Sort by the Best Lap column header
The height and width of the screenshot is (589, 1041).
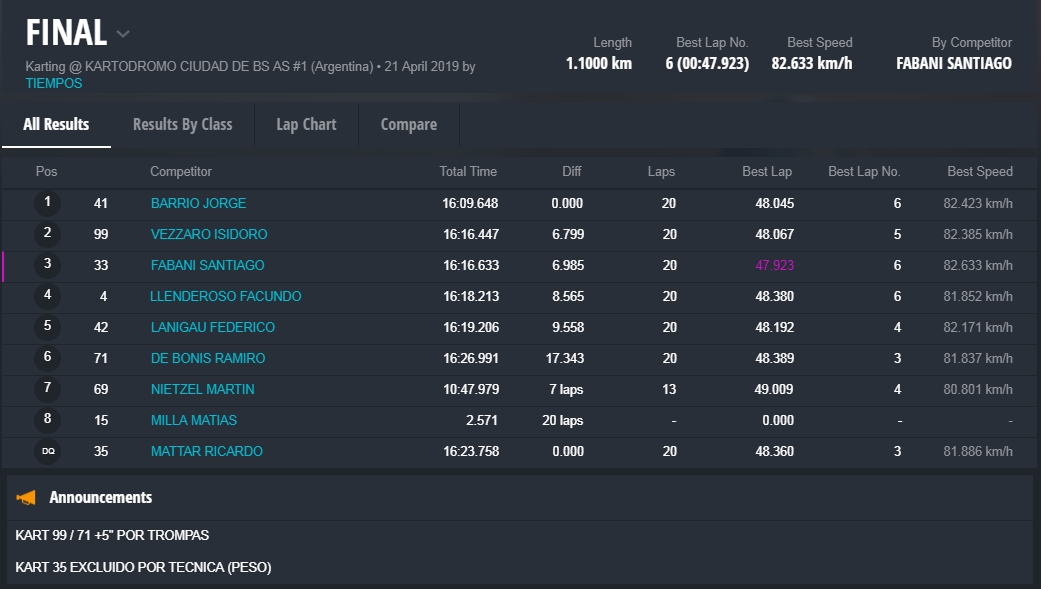pyautogui.click(x=767, y=172)
